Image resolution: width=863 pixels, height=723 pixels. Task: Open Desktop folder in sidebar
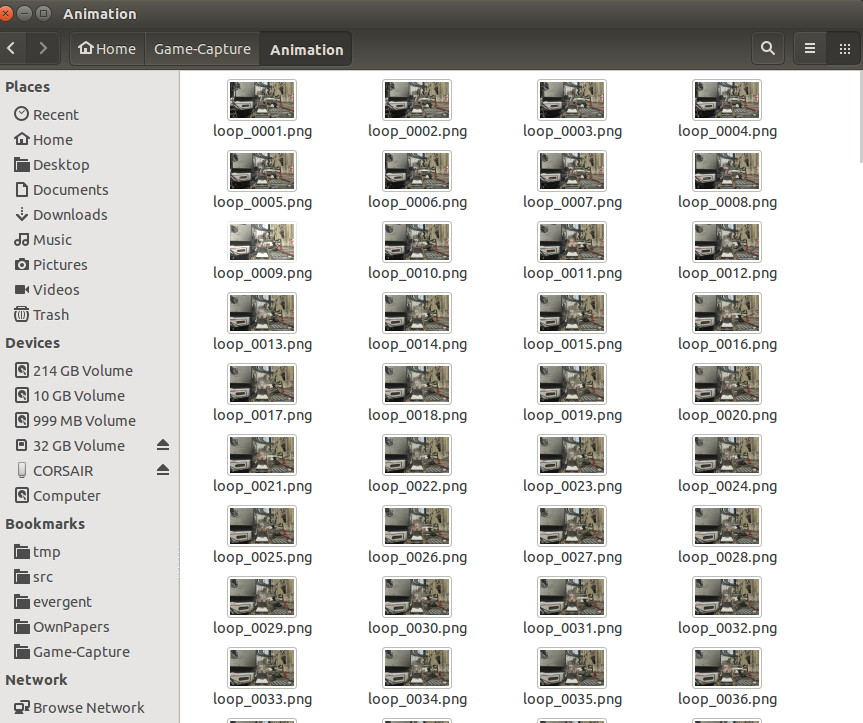point(89,165)
